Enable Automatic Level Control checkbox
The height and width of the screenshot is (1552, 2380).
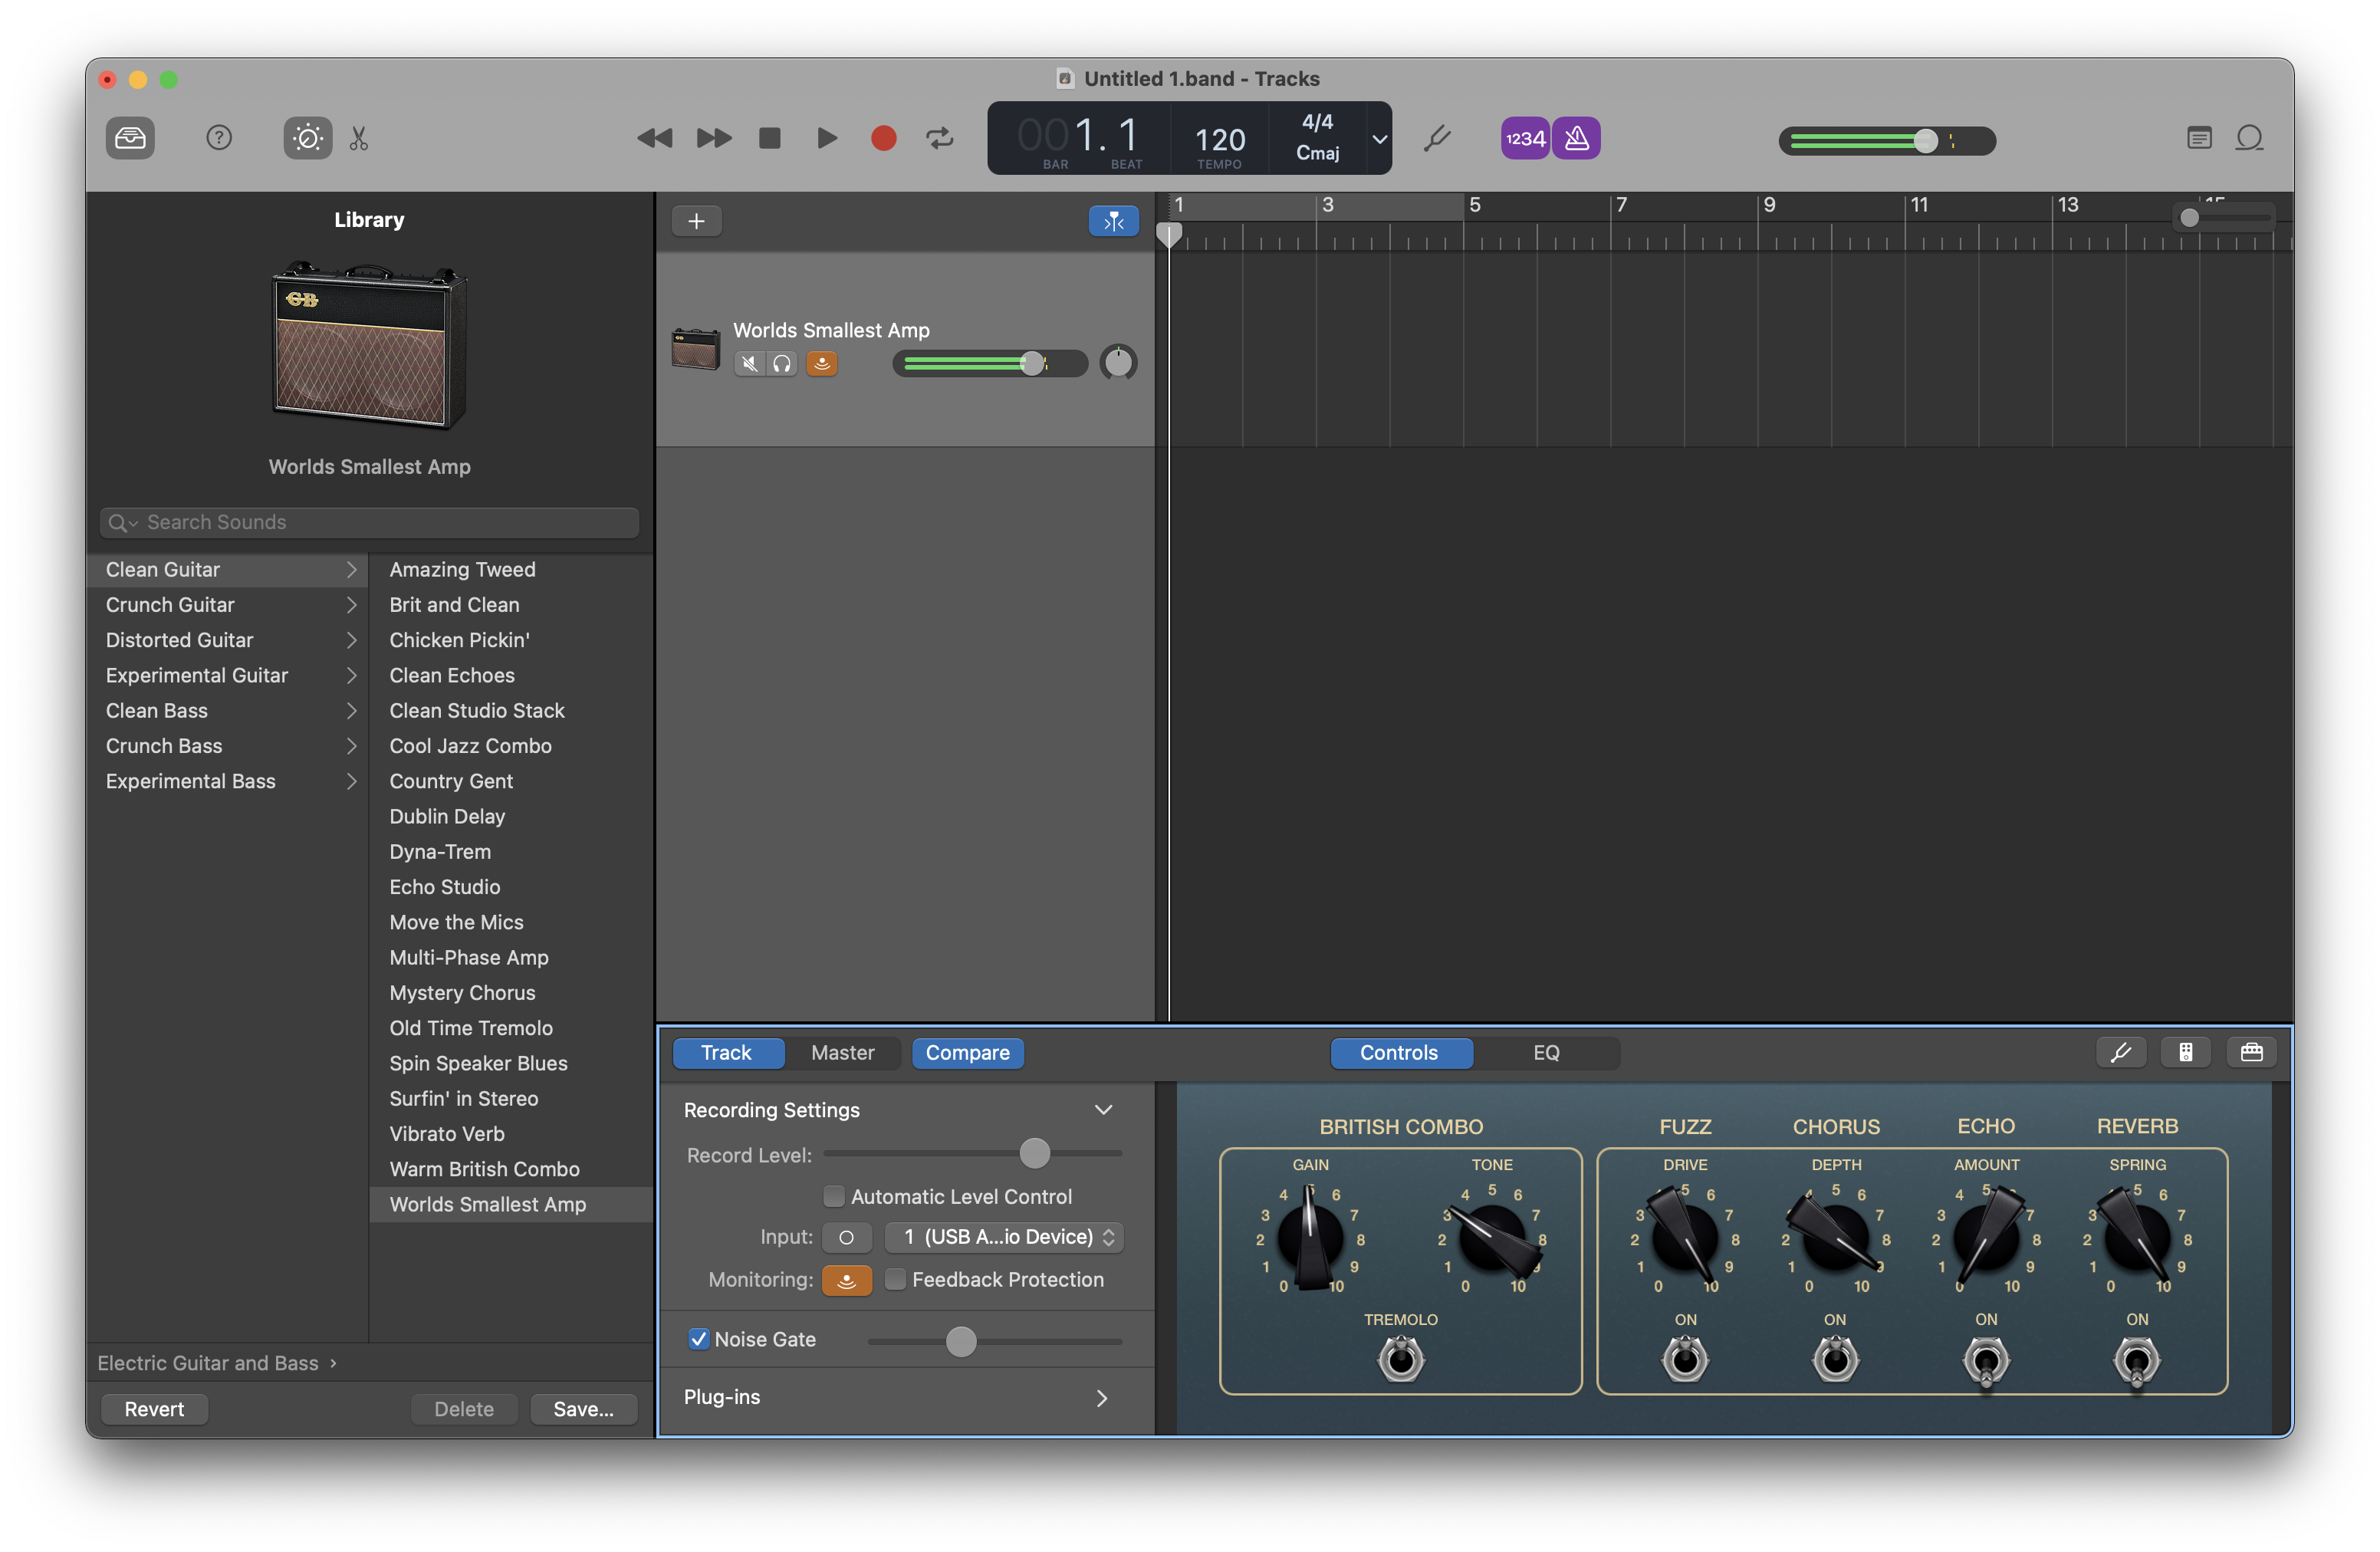click(833, 1196)
